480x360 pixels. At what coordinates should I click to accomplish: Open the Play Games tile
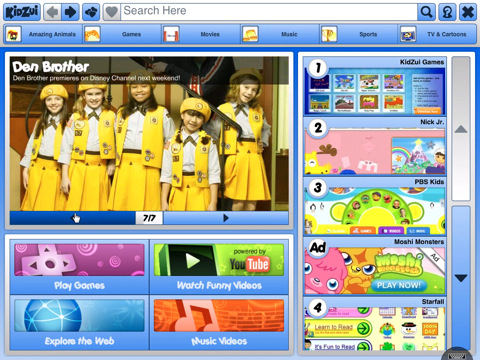click(79, 267)
